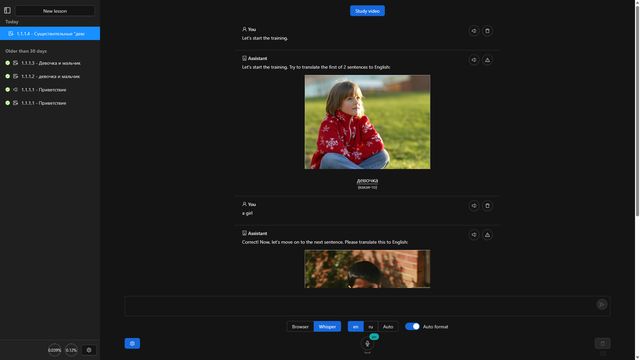The image size is (640, 360).
Task: Open settings gear in sidebar footer
Action: (x=89, y=350)
